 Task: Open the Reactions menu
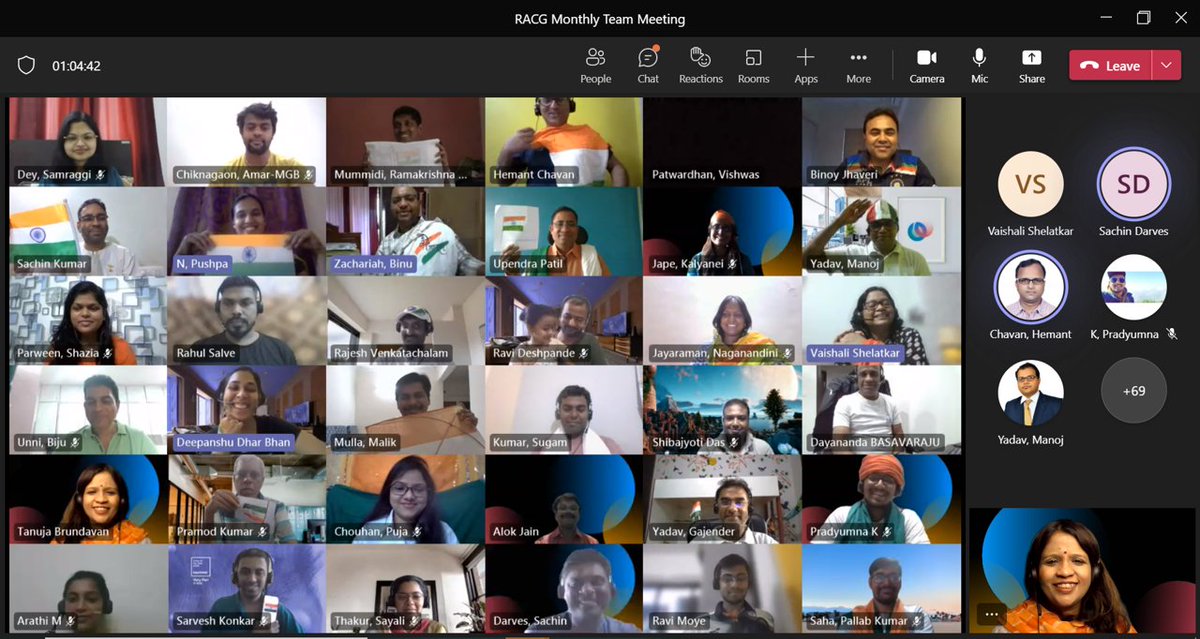(700, 65)
